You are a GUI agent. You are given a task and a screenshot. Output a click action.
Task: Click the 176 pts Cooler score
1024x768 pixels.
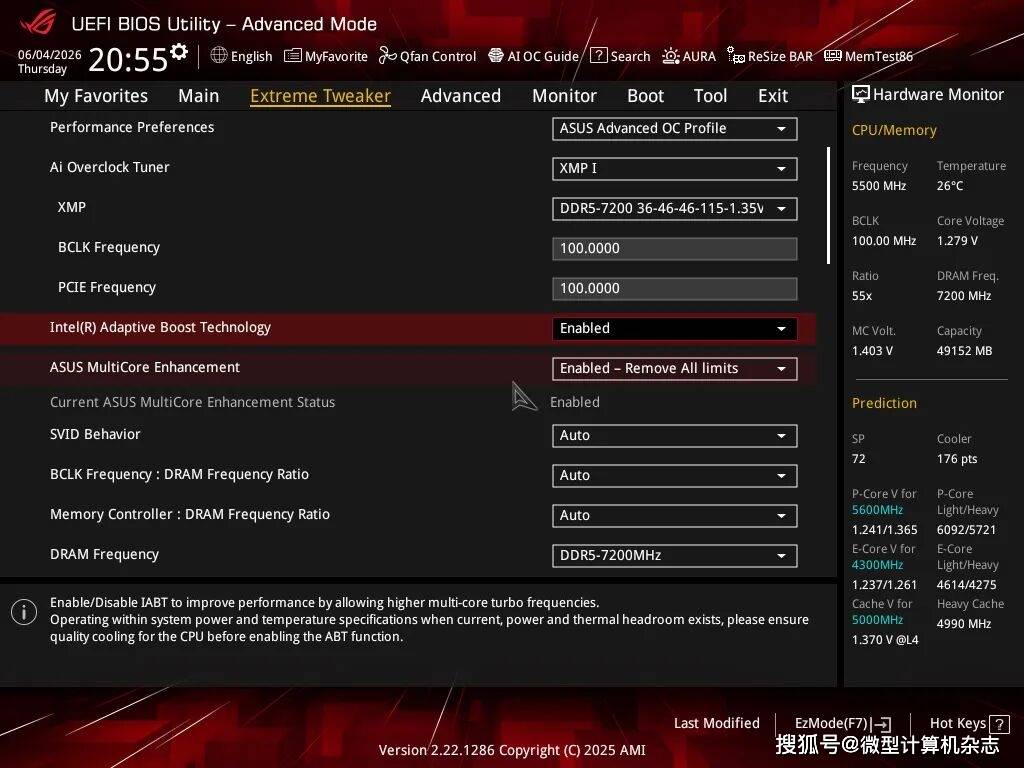(957, 458)
